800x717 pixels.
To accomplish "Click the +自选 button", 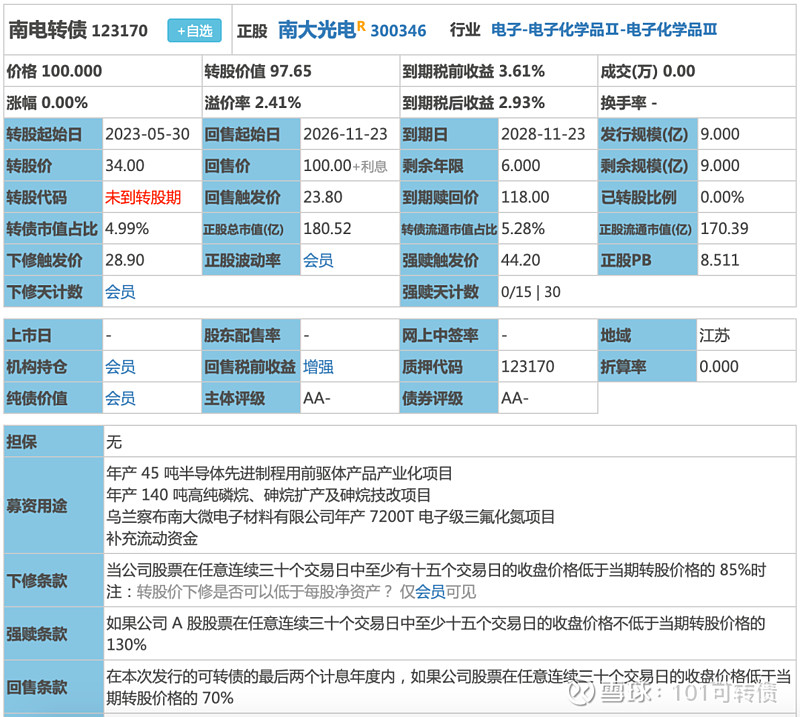I will coord(194,31).
